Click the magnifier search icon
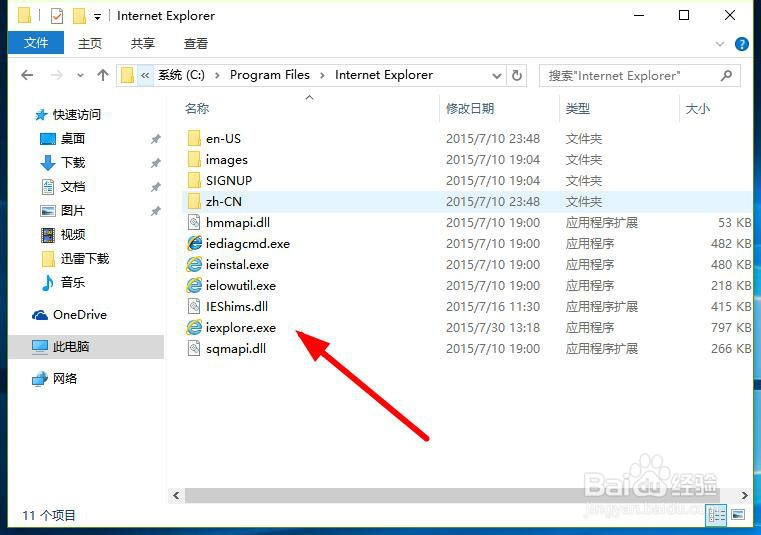 coord(727,75)
